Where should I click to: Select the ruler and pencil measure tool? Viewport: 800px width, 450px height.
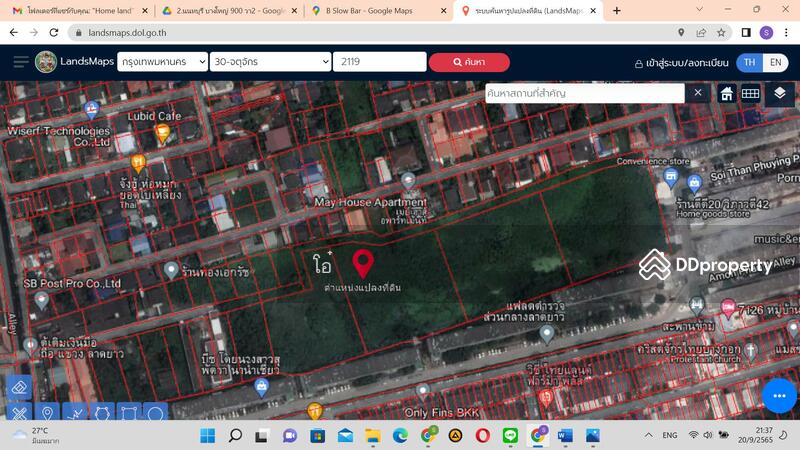click(x=19, y=412)
